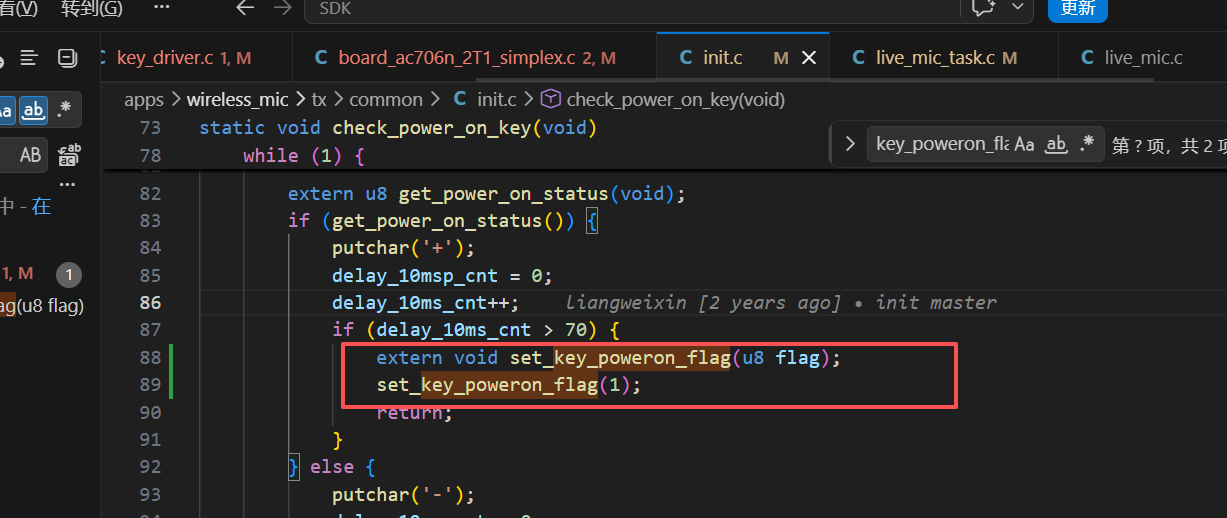Toggle Match Case in find widget
Viewport: 1227px width, 518px height.
point(1024,144)
